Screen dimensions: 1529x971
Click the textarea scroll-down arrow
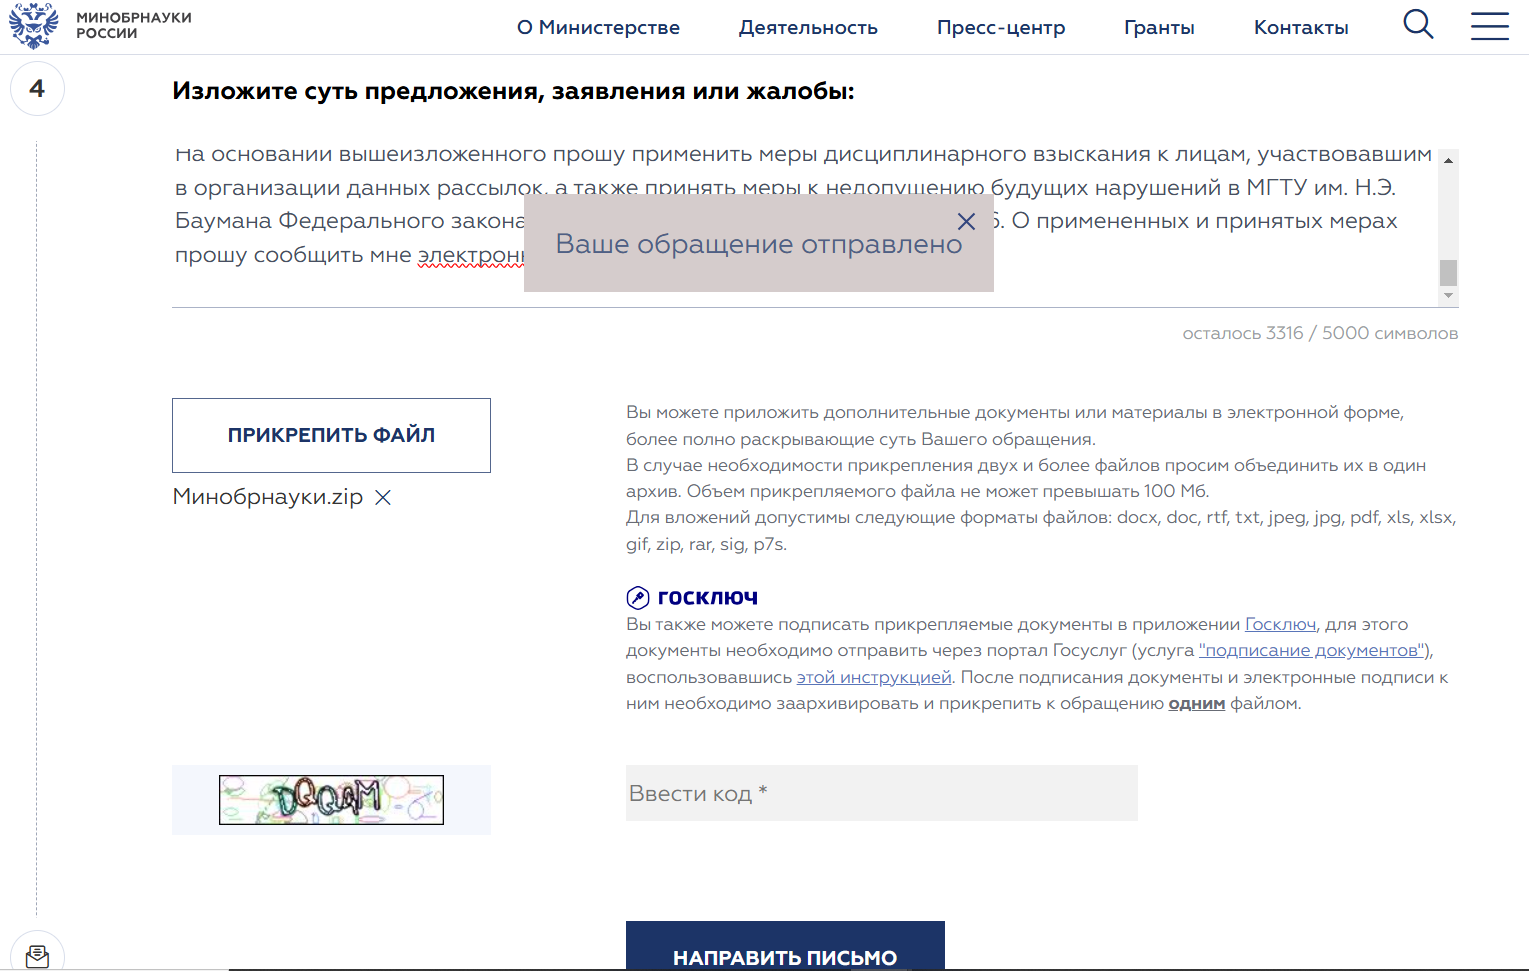click(1448, 296)
